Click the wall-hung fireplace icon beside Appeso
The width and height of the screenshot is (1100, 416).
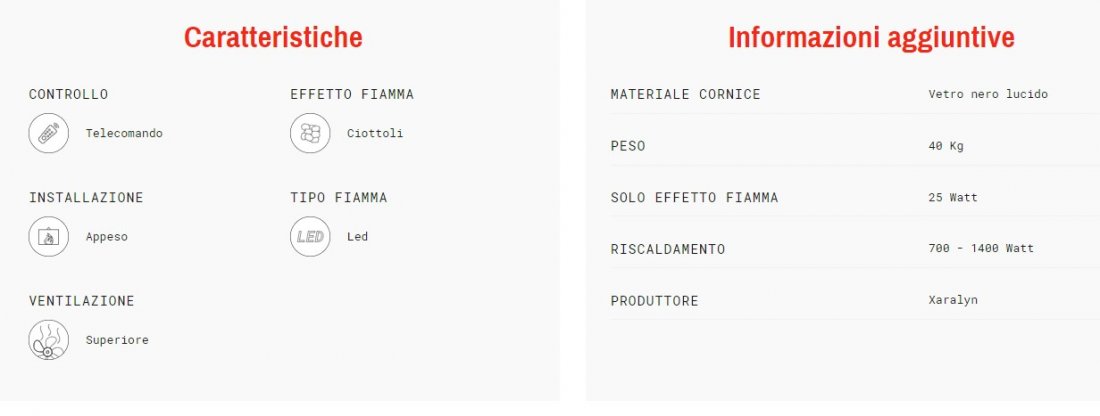pyautogui.click(x=48, y=237)
